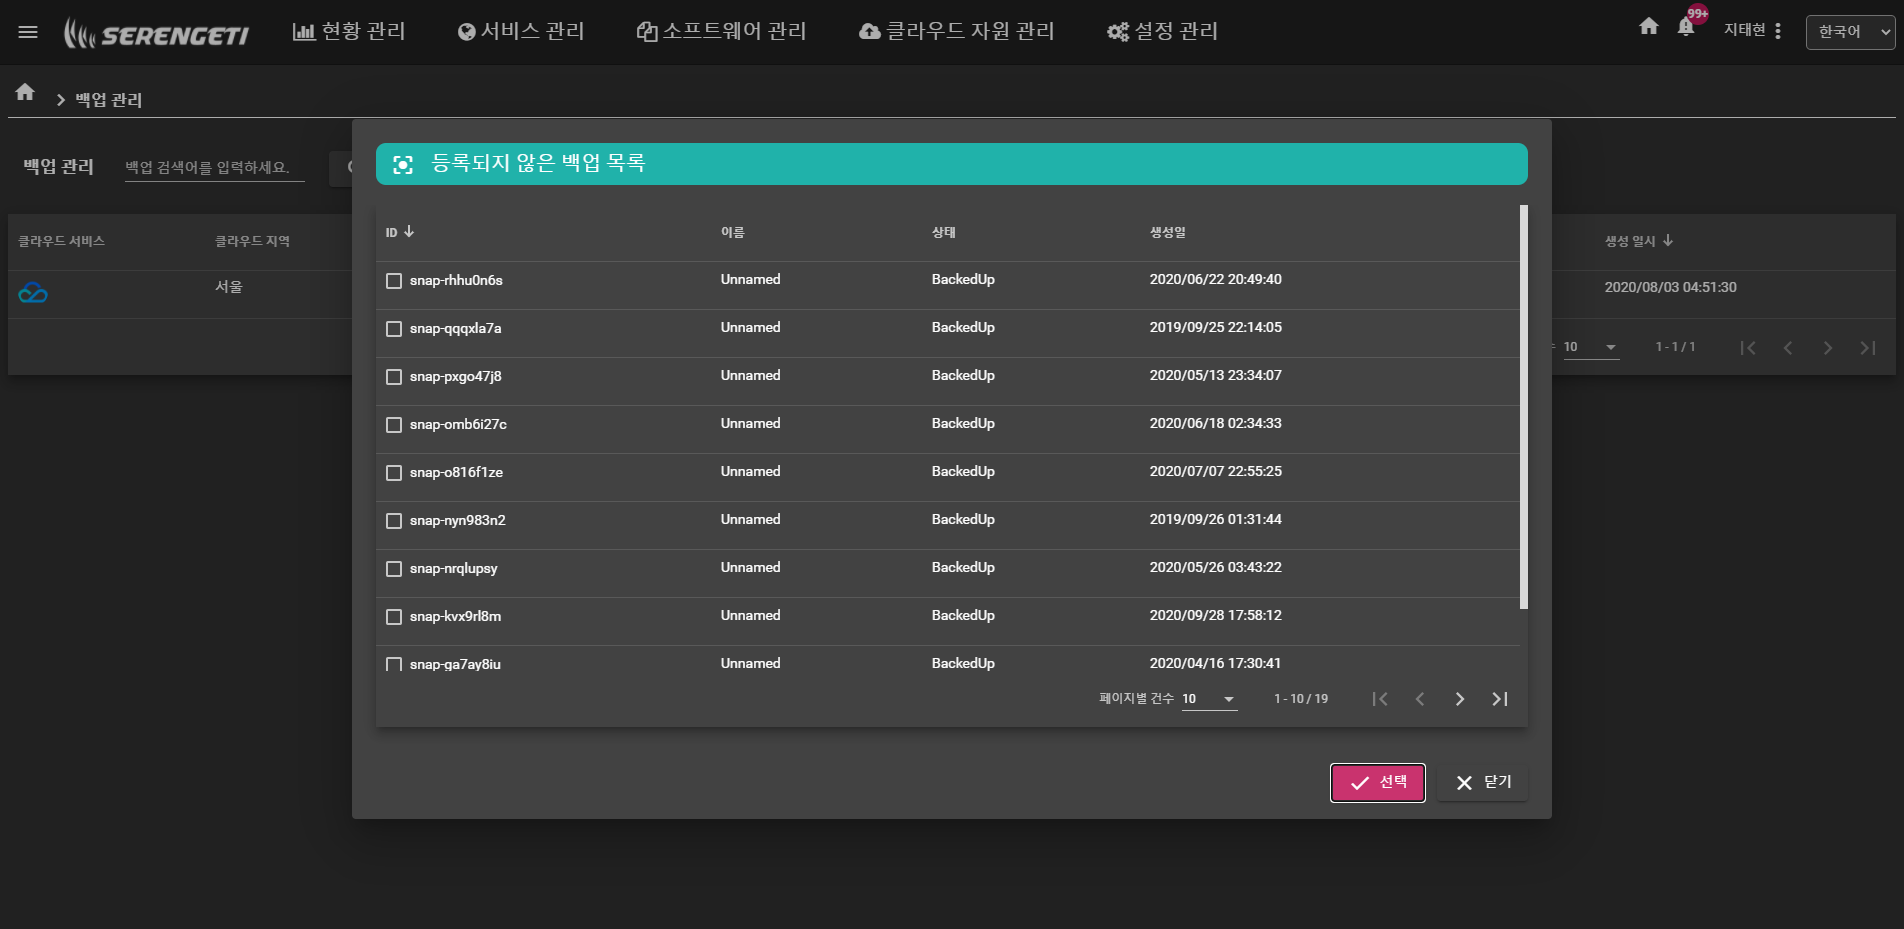Open the 클라우드 자원 관리 menu
1904x929 pixels.
click(957, 32)
